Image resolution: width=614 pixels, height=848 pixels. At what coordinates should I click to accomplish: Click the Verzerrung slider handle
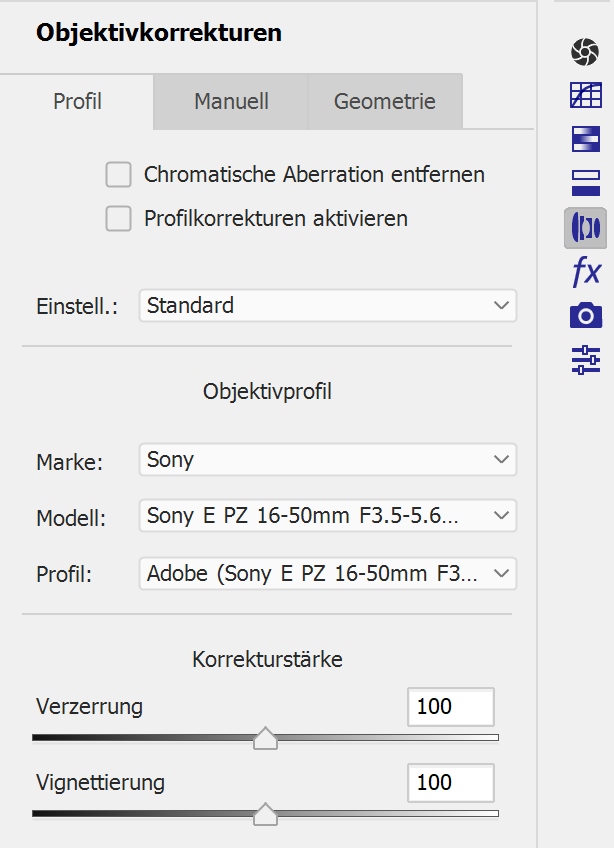point(265,738)
